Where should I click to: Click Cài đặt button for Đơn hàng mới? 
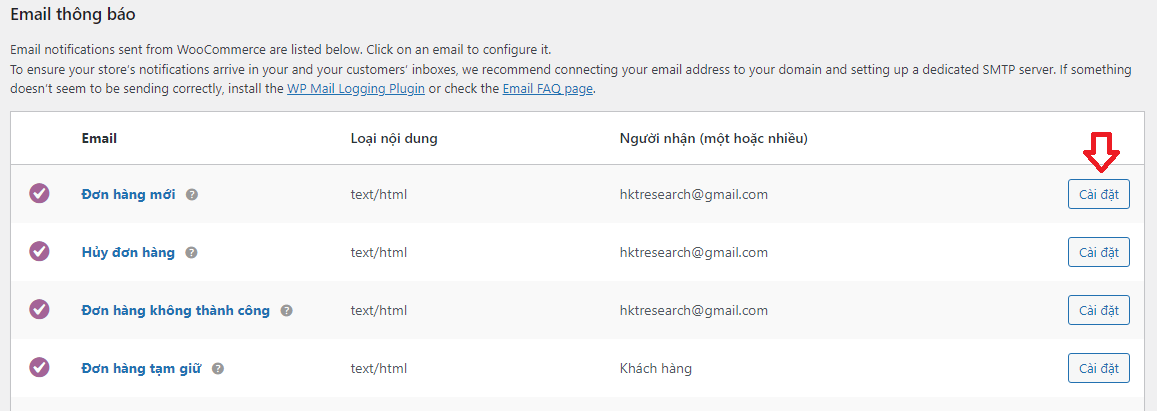click(1098, 195)
